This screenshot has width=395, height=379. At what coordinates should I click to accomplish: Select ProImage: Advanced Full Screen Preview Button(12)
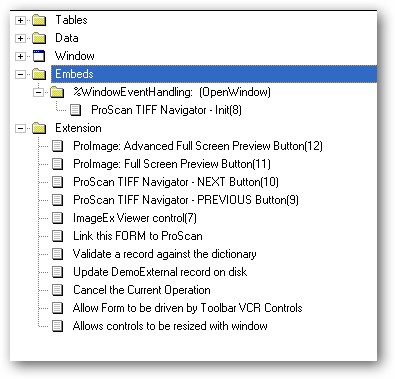(198, 146)
